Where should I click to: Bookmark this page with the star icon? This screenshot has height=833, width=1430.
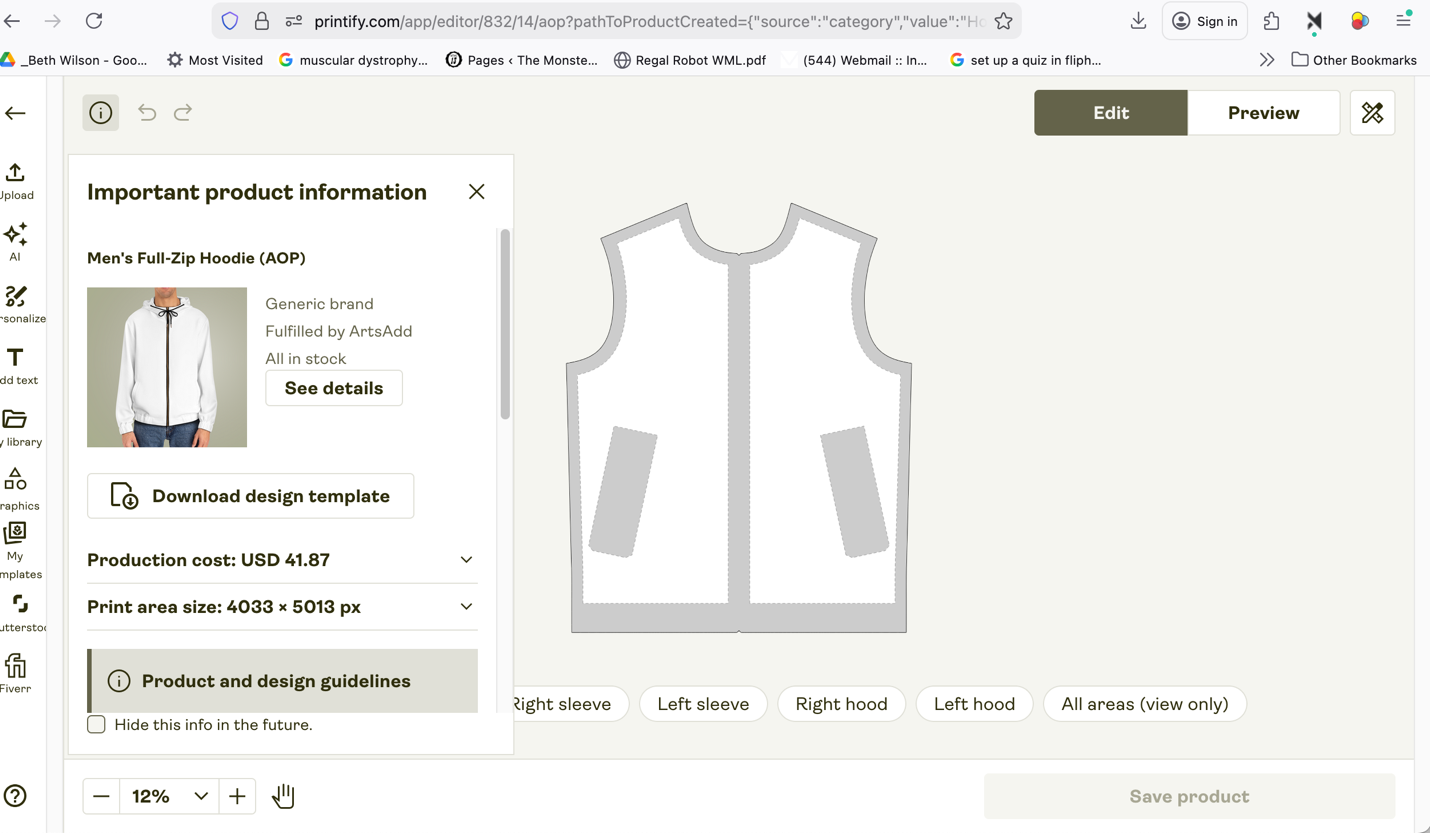click(1003, 21)
